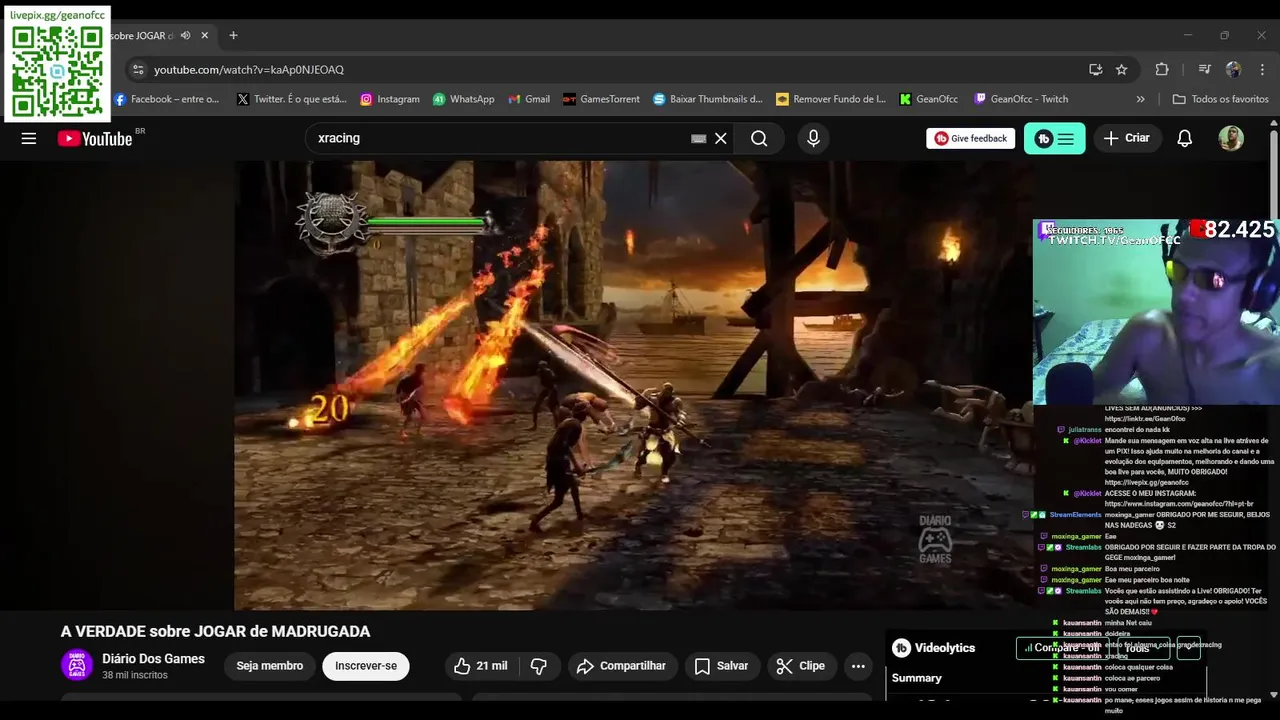This screenshot has height=720, width=1280.
Task: Open the Criar create menu
Action: tap(1127, 138)
